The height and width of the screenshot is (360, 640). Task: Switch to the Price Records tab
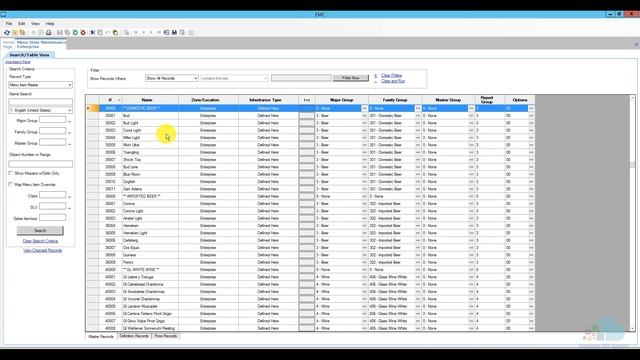(166, 336)
